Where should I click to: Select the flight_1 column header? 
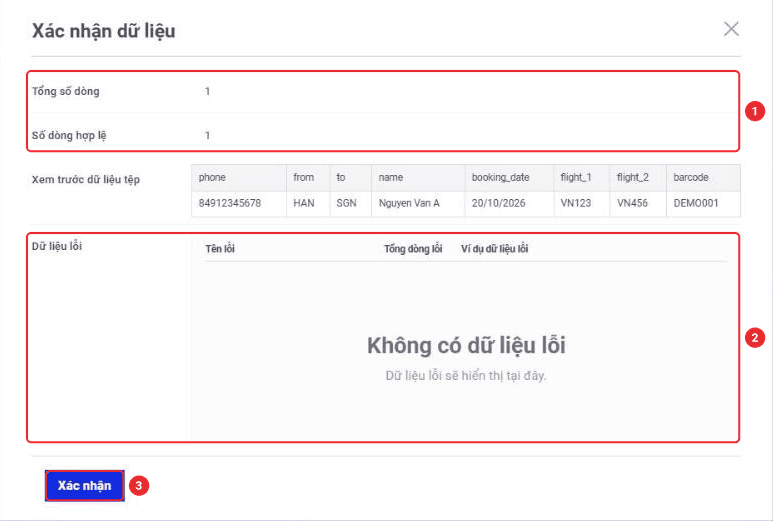(582, 177)
